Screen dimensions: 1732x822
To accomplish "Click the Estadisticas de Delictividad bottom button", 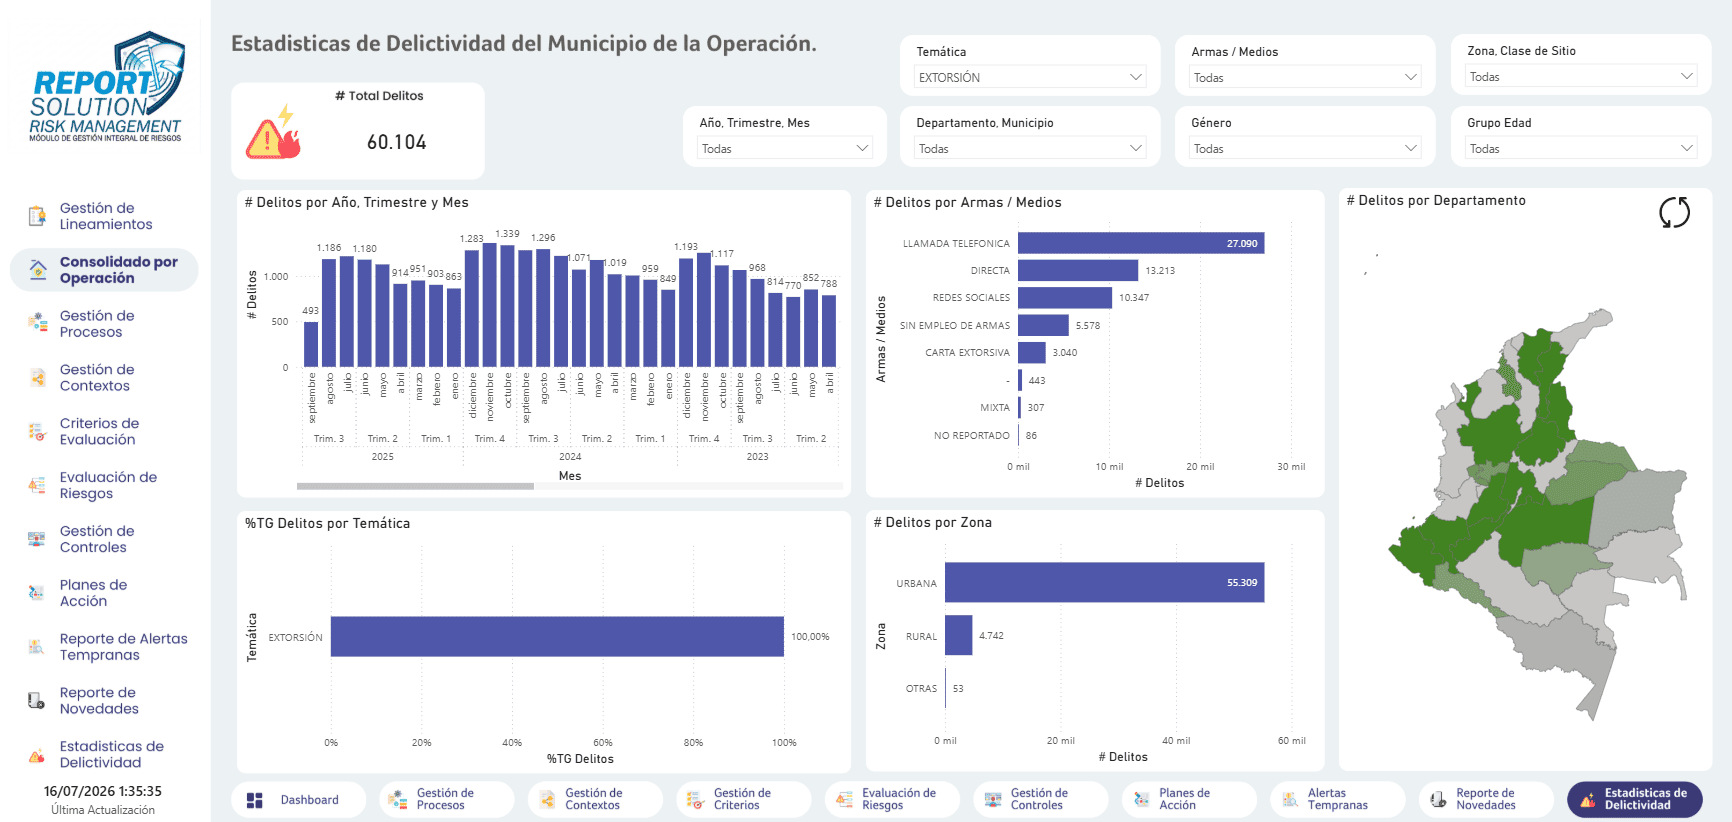I will point(1635,800).
